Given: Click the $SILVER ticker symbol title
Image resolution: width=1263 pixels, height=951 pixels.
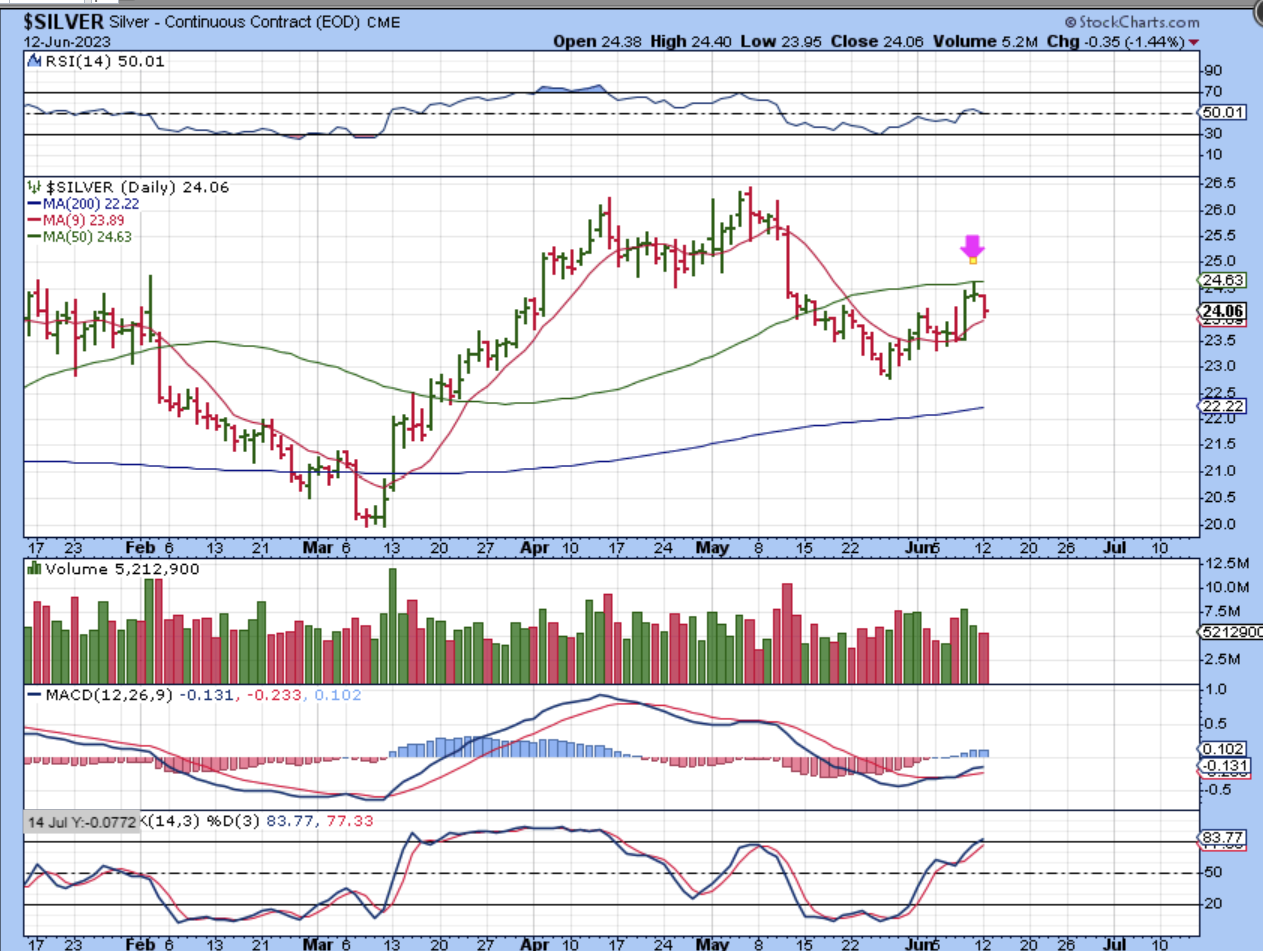Looking at the screenshot, I should pyautogui.click(x=62, y=21).
